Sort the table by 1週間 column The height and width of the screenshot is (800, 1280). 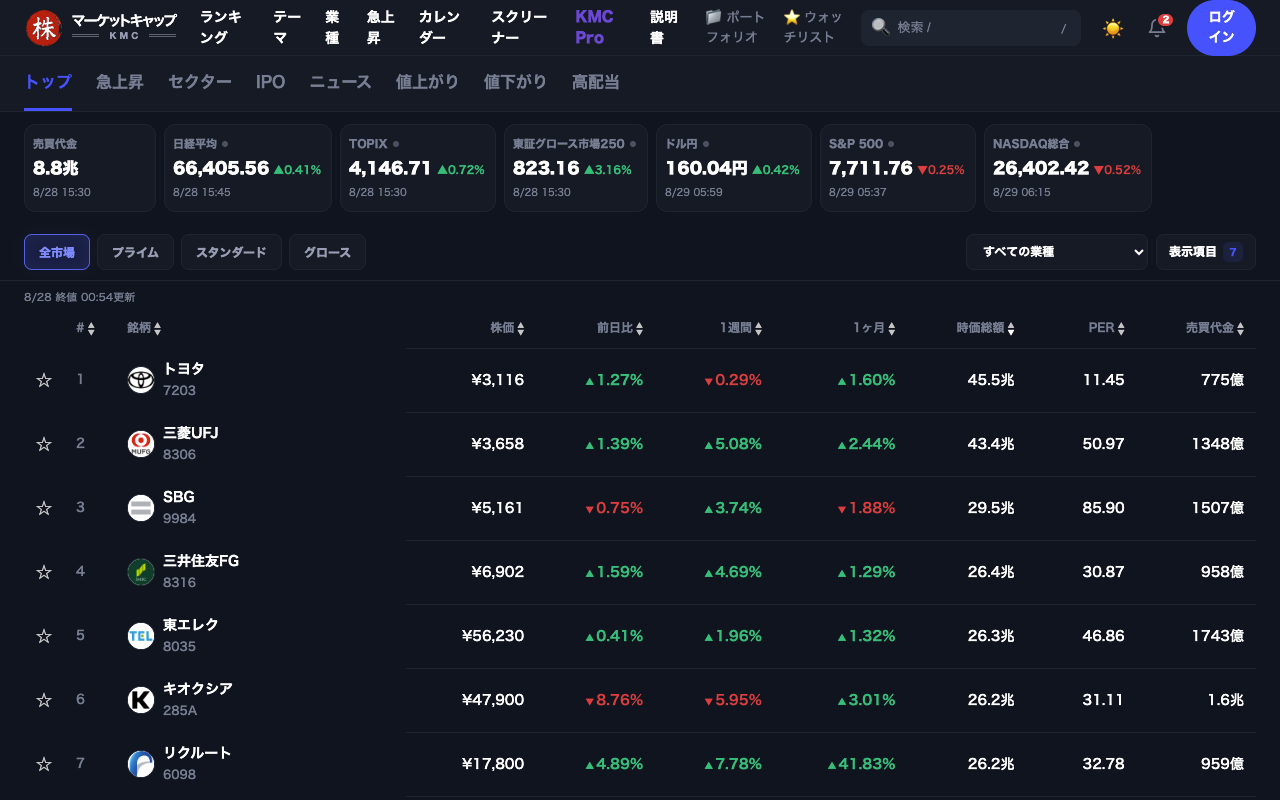(x=741, y=328)
